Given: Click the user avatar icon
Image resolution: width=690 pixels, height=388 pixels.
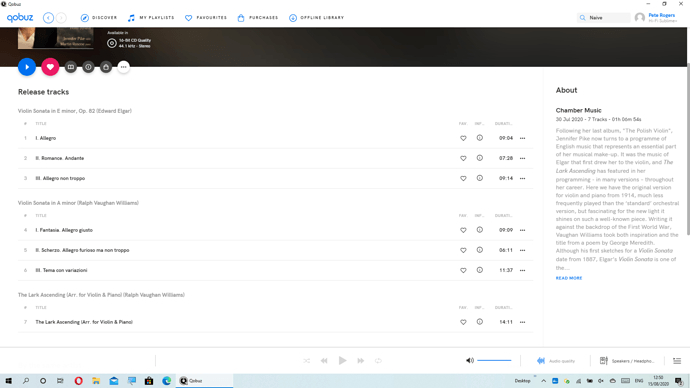Looking at the screenshot, I should coord(640,18).
